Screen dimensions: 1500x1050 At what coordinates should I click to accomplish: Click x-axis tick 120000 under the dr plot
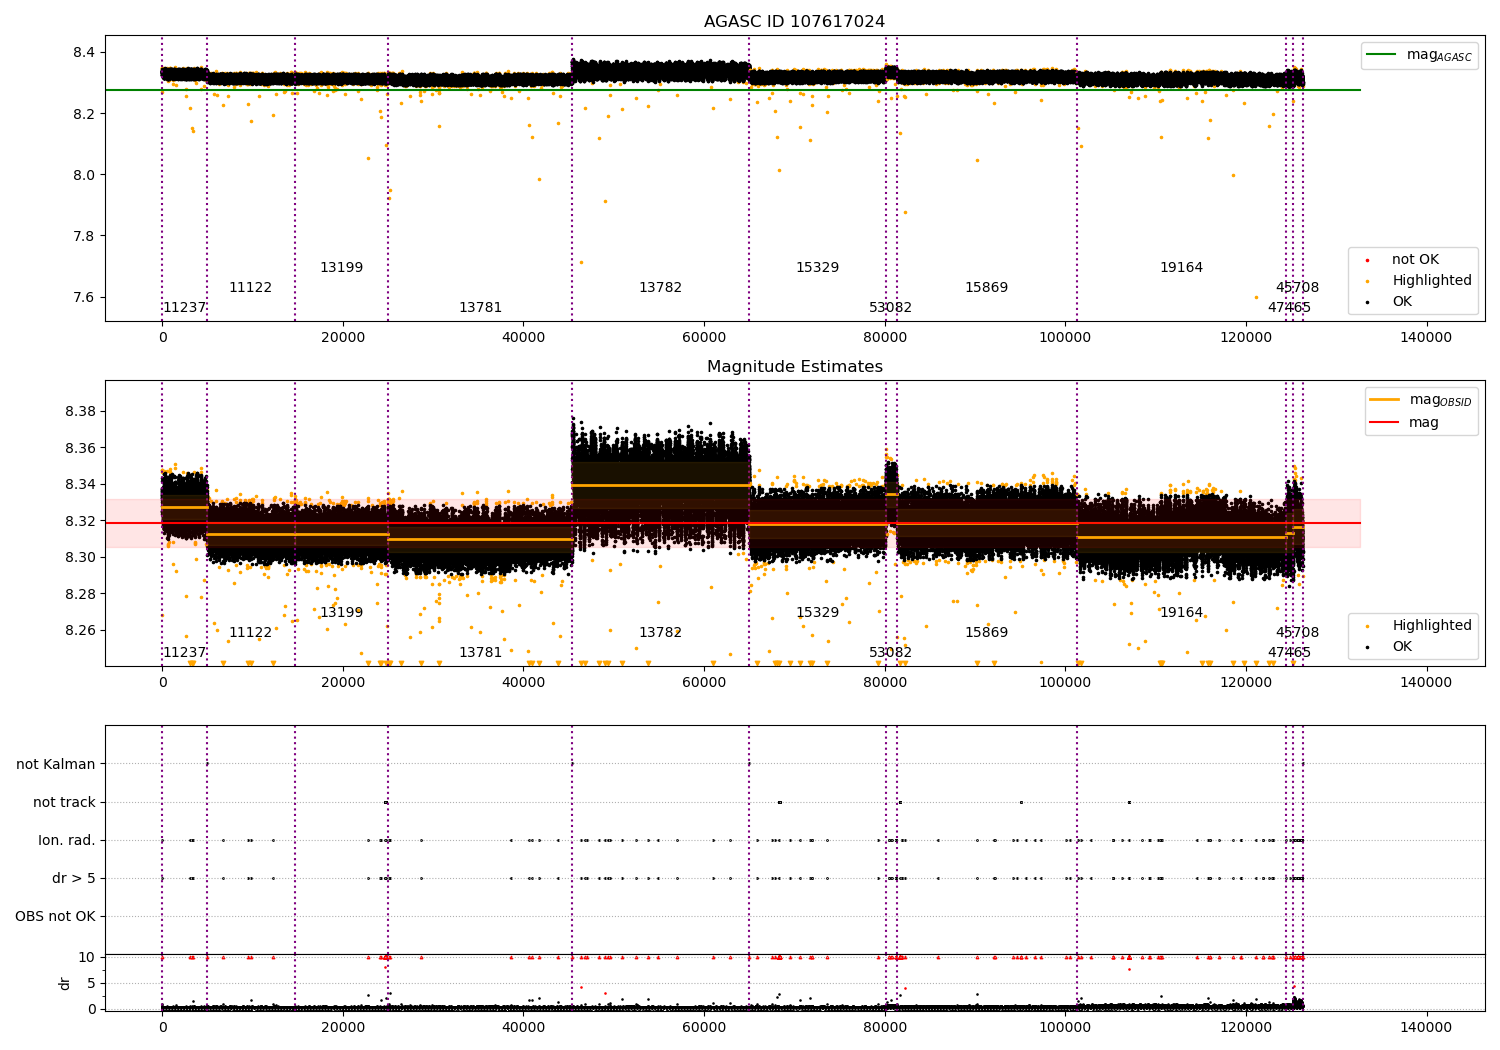click(x=1246, y=1028)
